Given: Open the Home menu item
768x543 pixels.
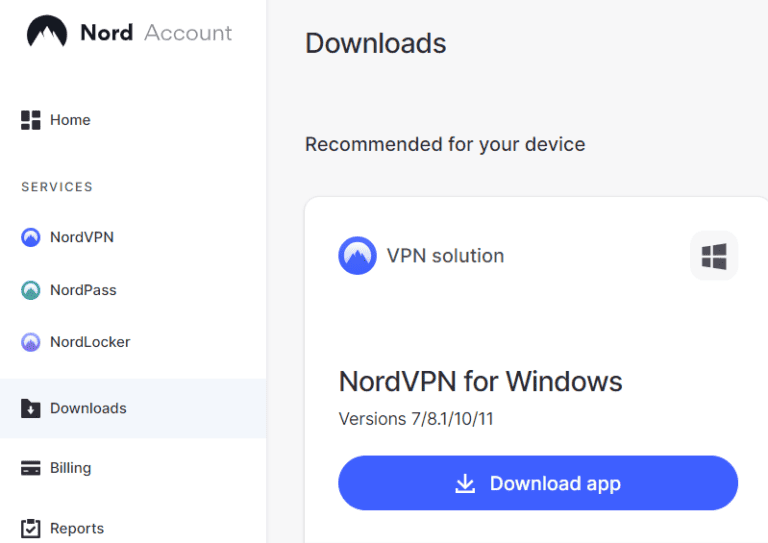Looking at the screenshot, I should 70,120.
